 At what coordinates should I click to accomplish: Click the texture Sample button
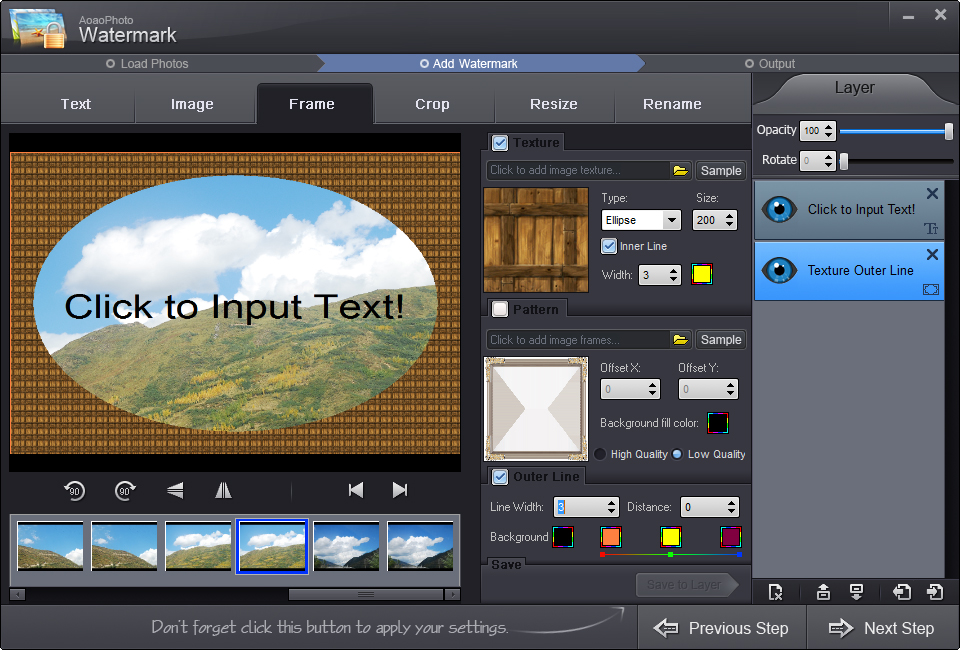(720, 170)
